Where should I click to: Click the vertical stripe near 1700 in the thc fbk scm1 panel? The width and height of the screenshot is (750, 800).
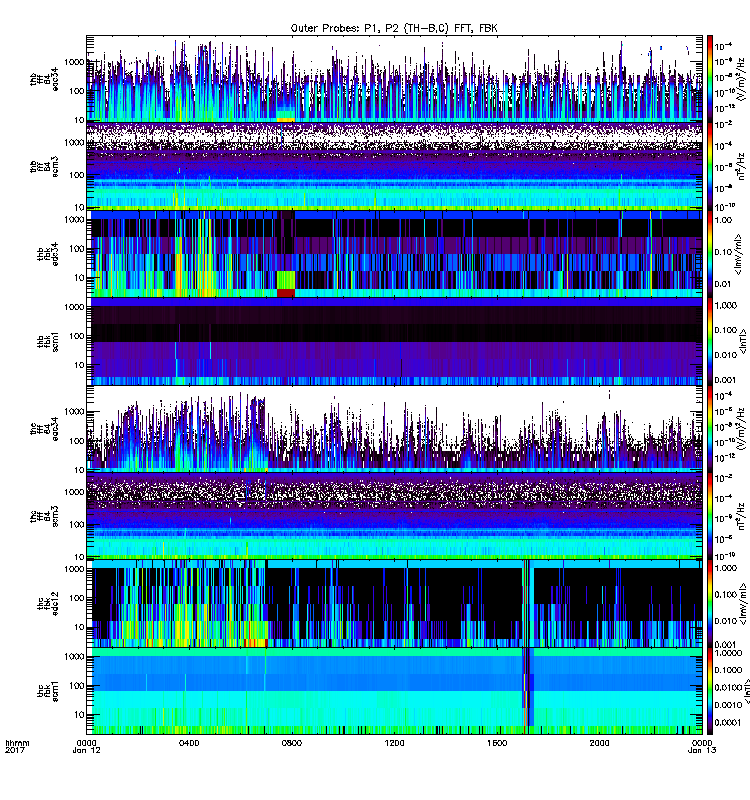click(527, 686)
